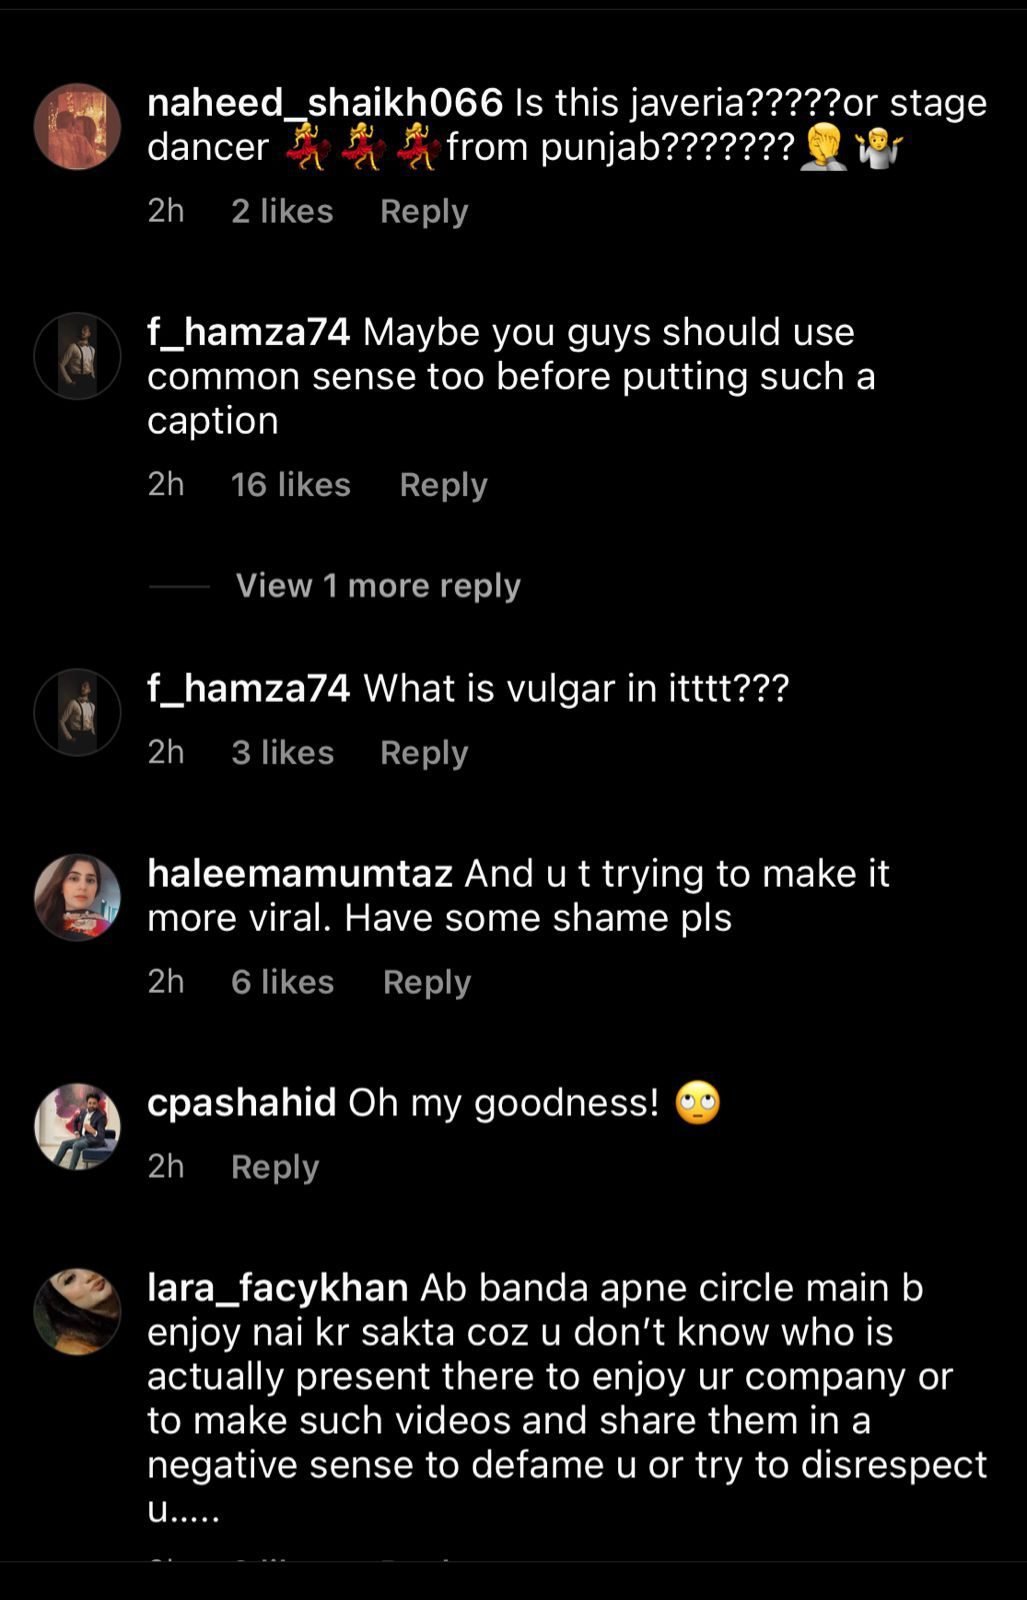View 3 likes on vulgar comment
Viewport: 1027px width, 1600px height.
282,752
